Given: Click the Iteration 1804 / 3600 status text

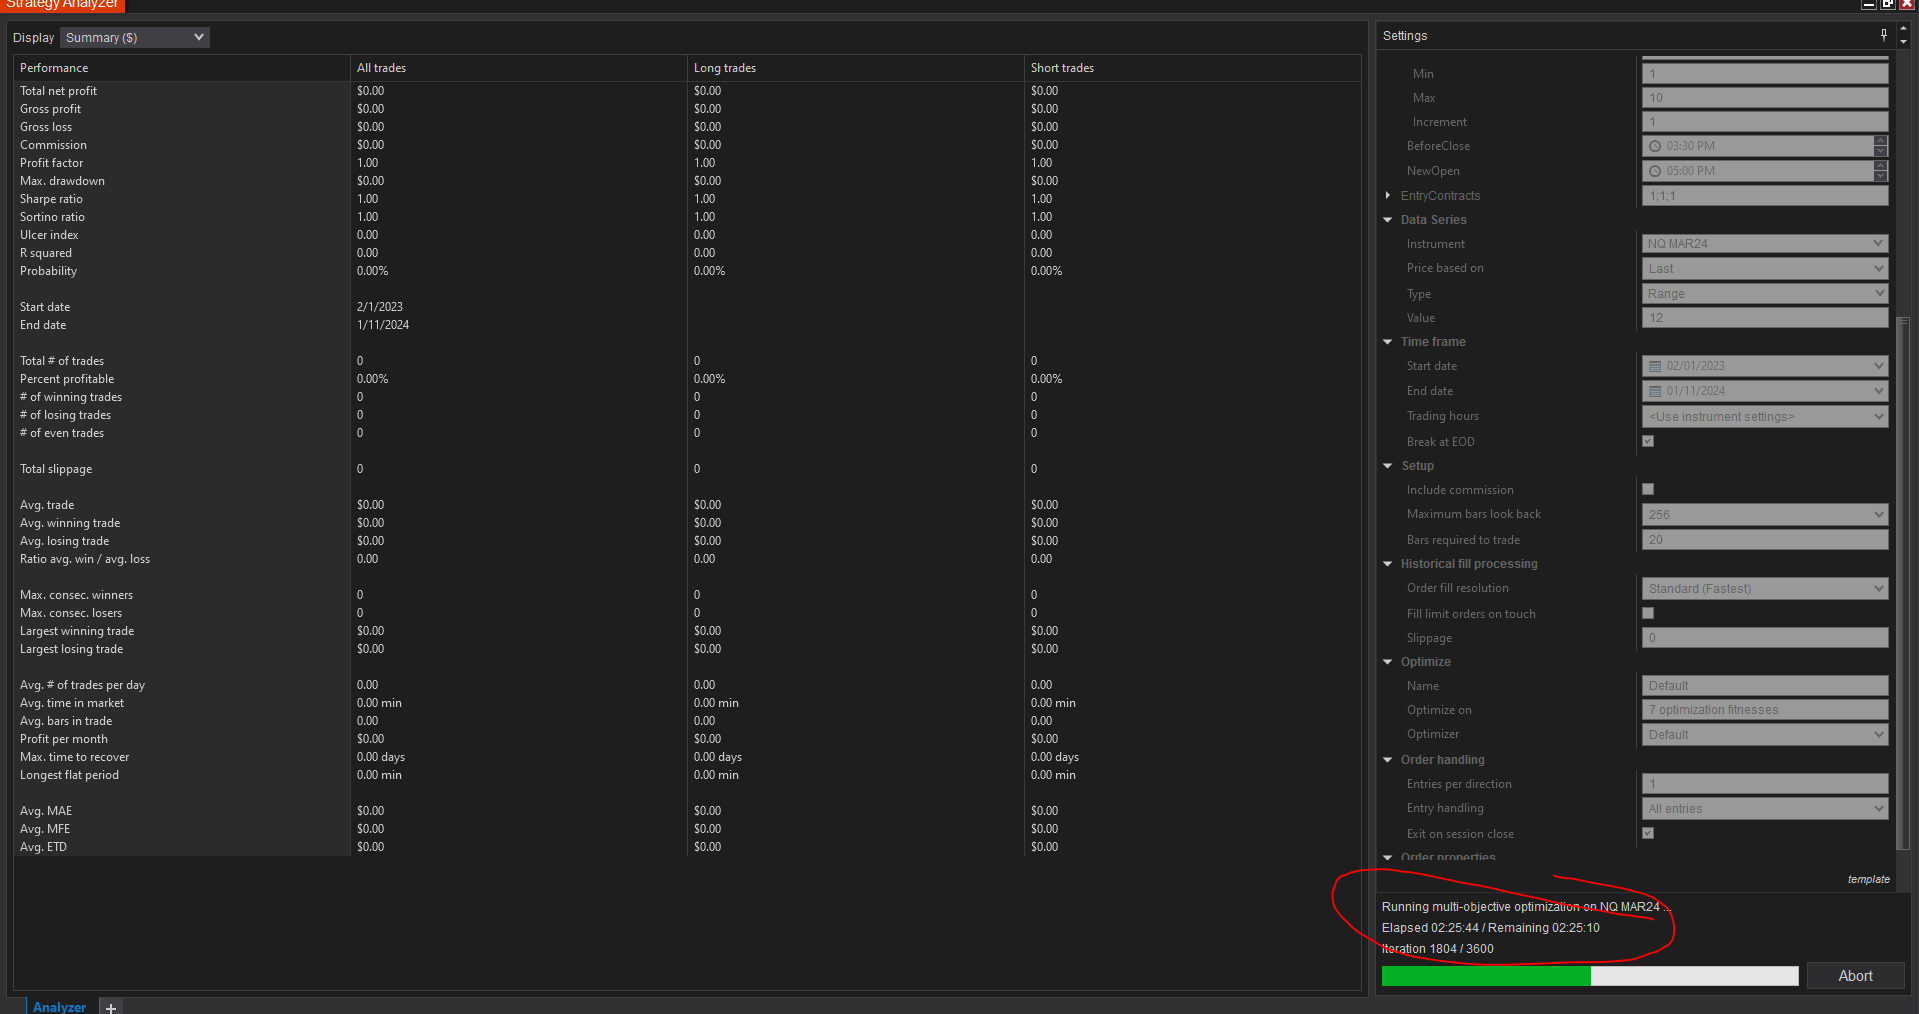Looking at the screenshot, I should point(1438,949).
